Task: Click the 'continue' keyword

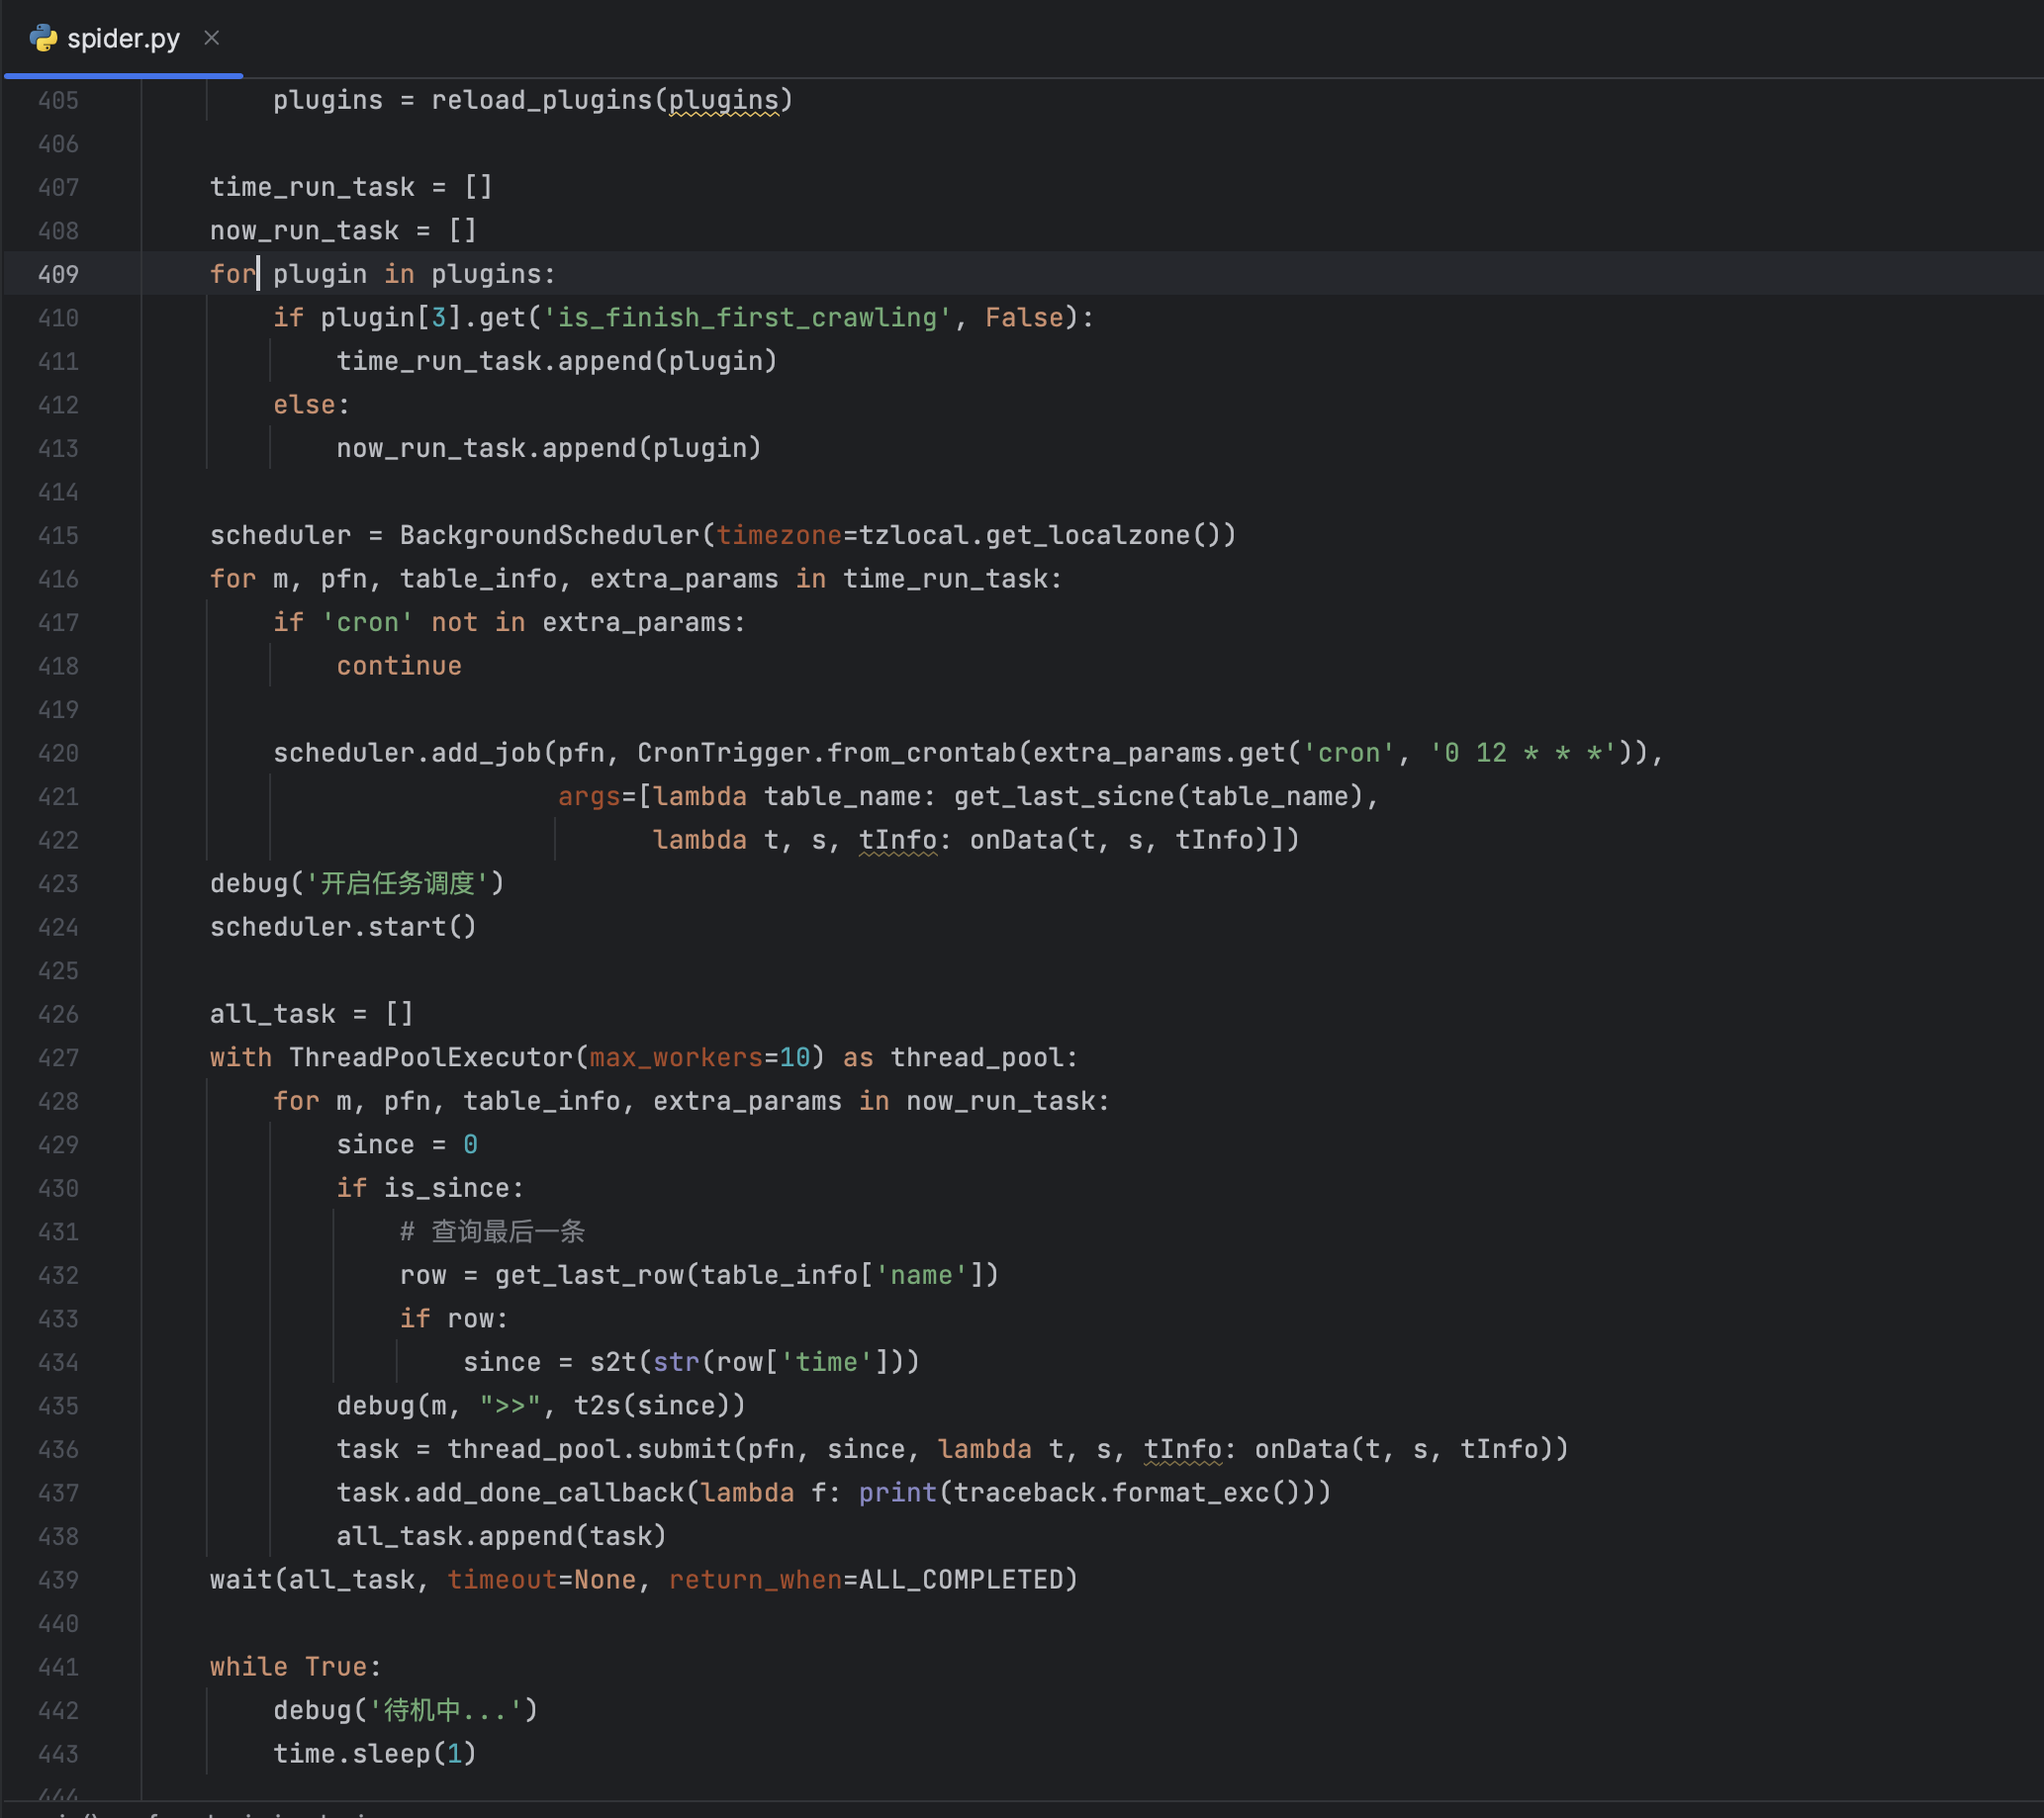Action: point(399,666)
